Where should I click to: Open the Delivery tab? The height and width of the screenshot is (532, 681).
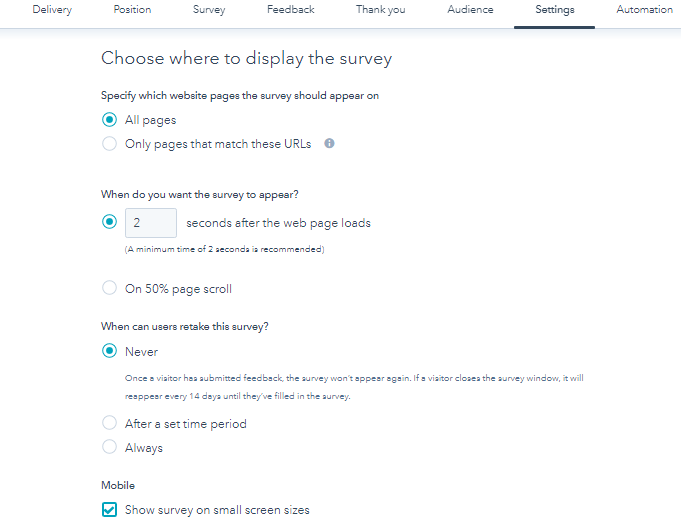(x=52, y=10)
